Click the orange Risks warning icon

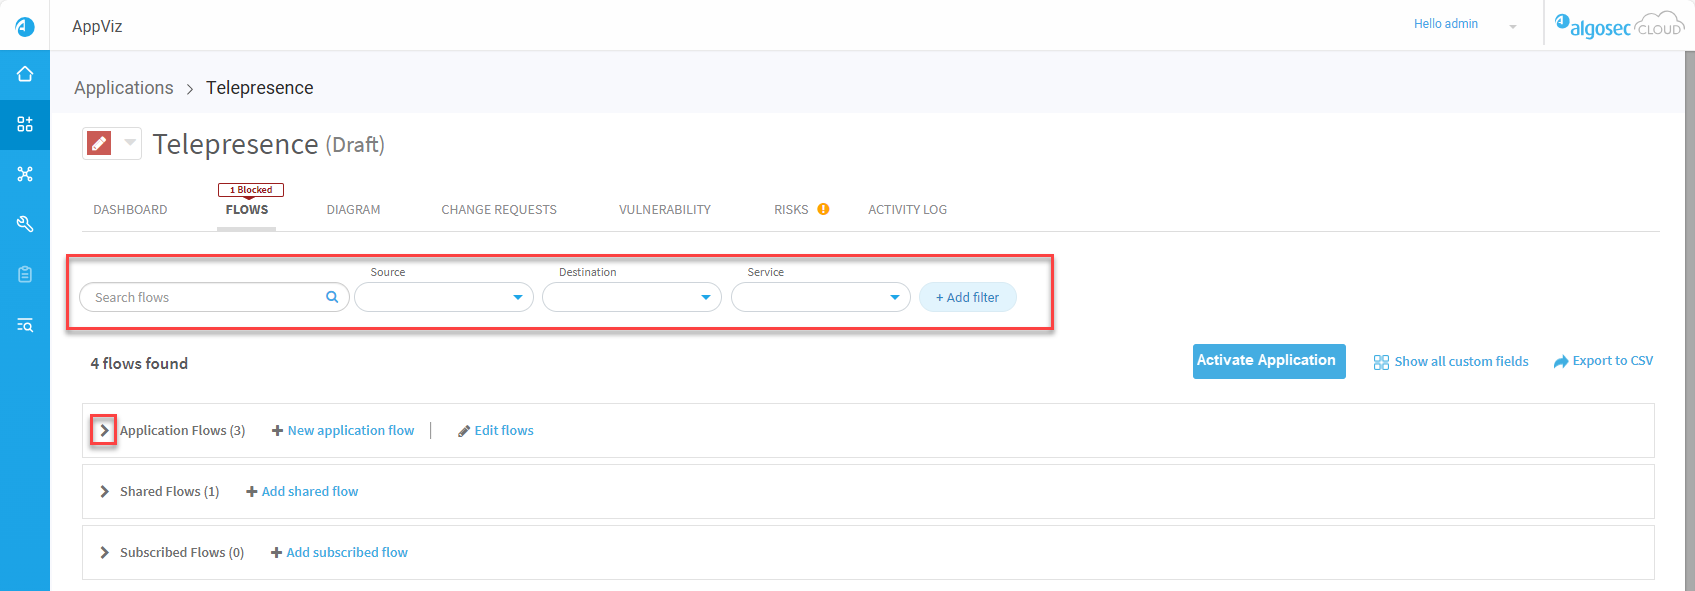pyautogui.click(x=823, y=209)
